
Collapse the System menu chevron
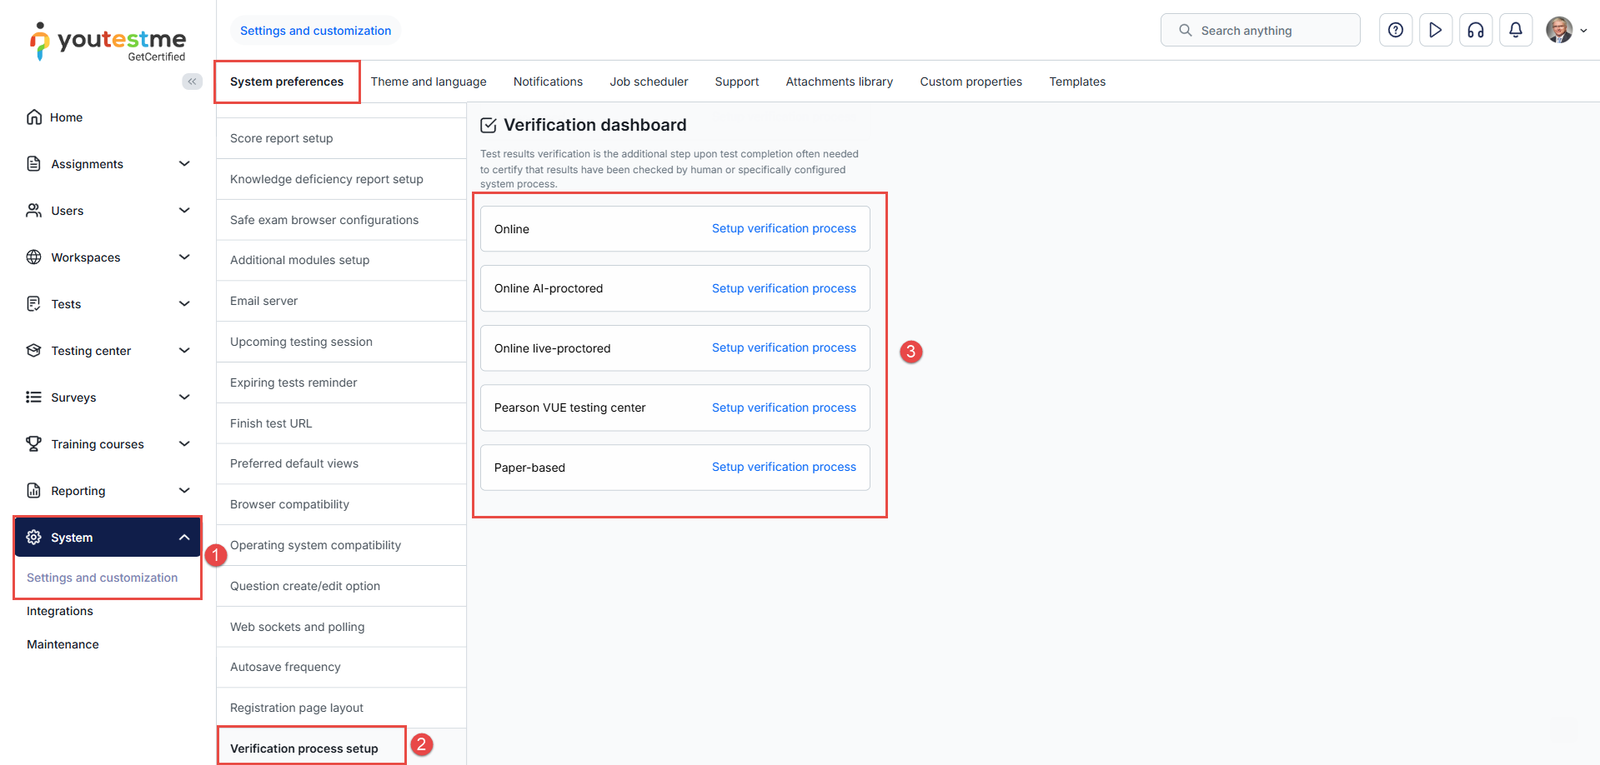tap(184, 537)
